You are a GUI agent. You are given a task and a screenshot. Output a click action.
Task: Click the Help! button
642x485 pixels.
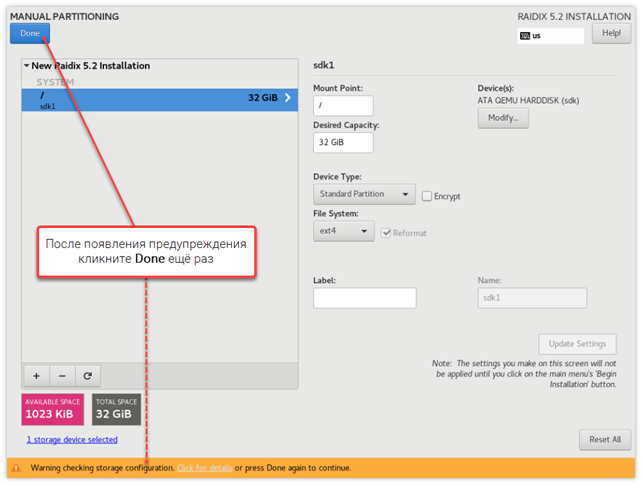coord(611,34)
